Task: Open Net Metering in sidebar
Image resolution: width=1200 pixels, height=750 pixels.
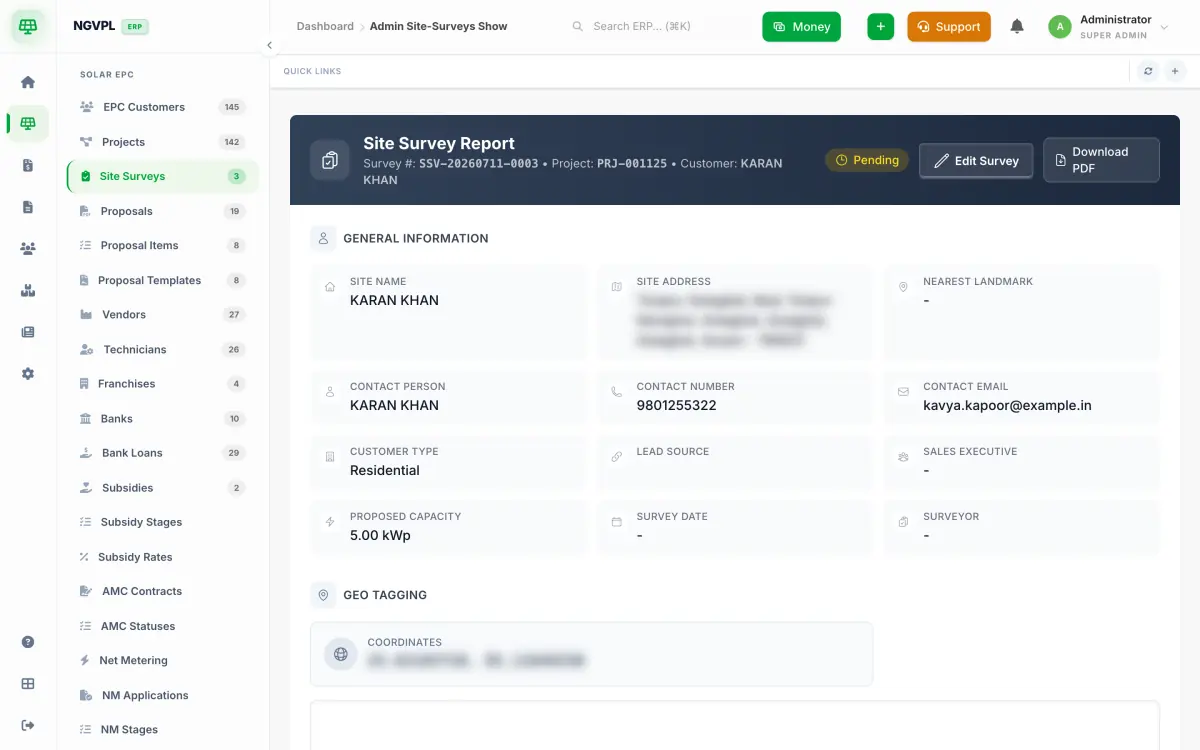Action: coord(162,660)
